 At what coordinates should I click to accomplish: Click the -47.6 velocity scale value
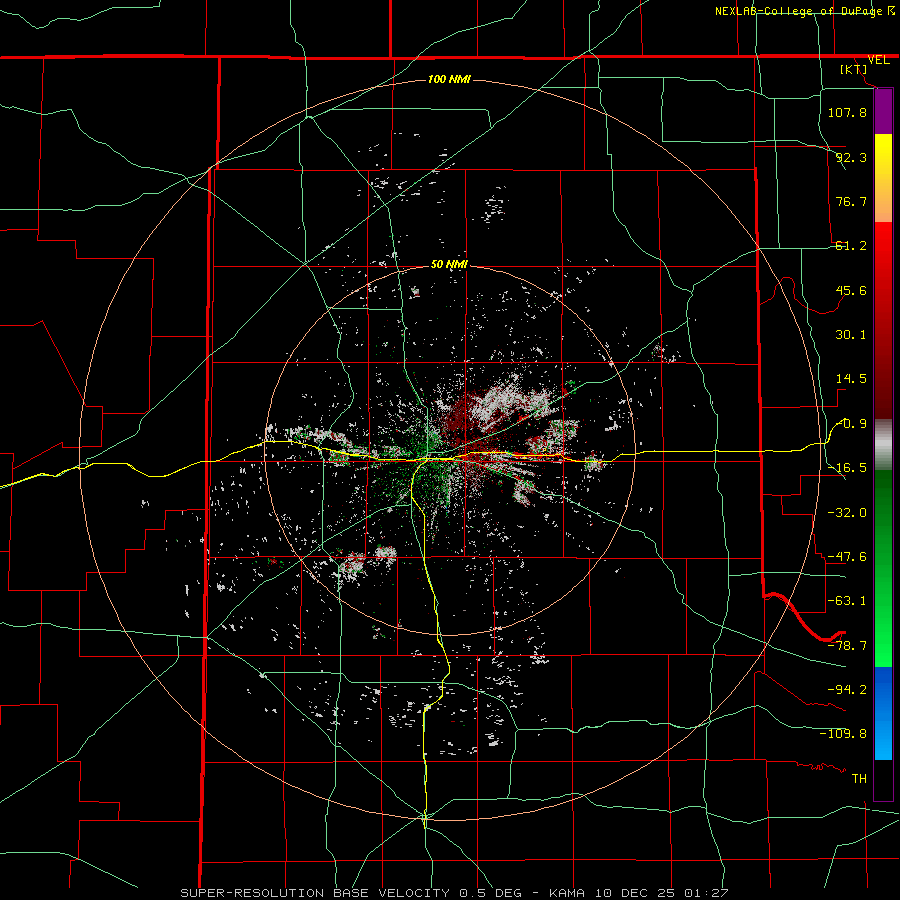click(x=847, y=557)
